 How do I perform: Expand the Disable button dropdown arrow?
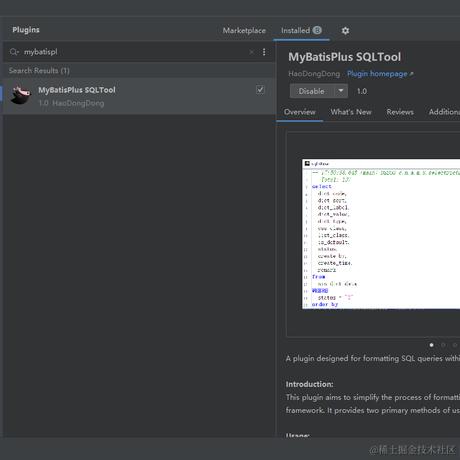point(341,91)
